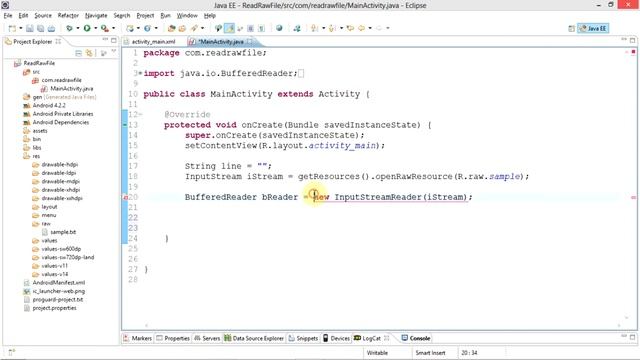This screenshot has height=360, width=640.
Task: Minimize the Project Explorer panel
Action: [105, 40]
